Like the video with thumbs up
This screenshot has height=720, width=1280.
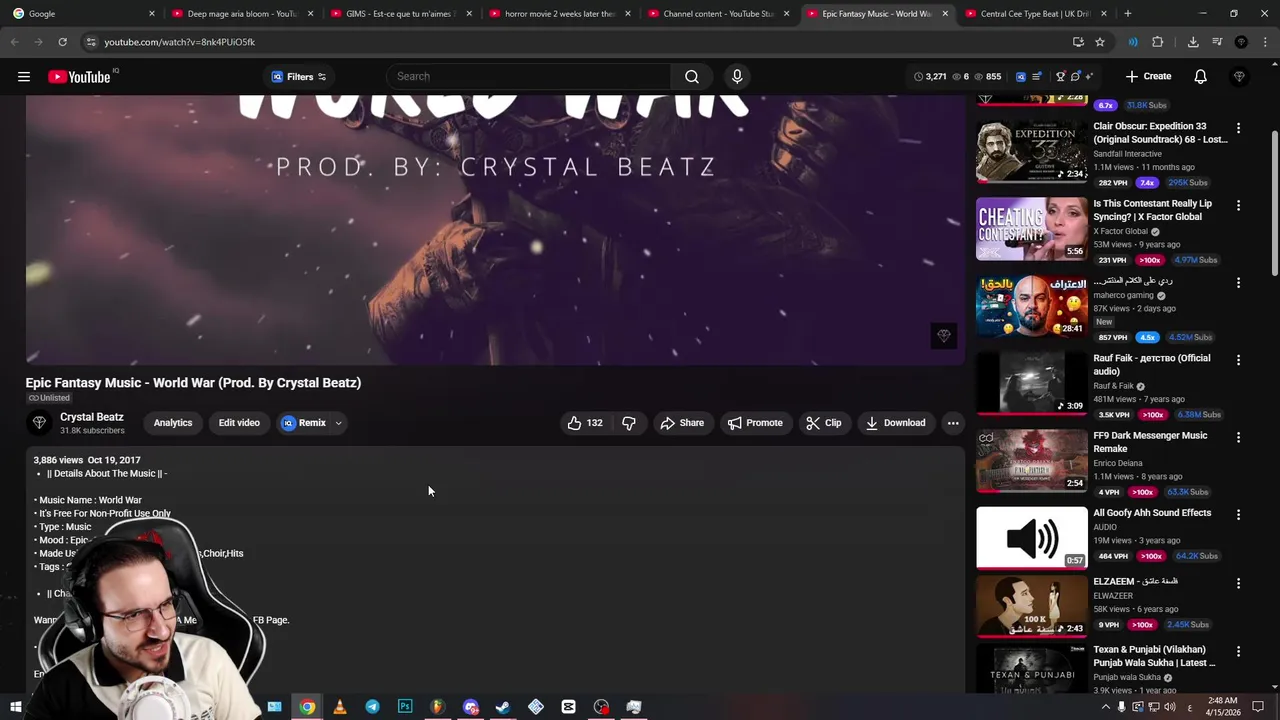coord(586,423)
